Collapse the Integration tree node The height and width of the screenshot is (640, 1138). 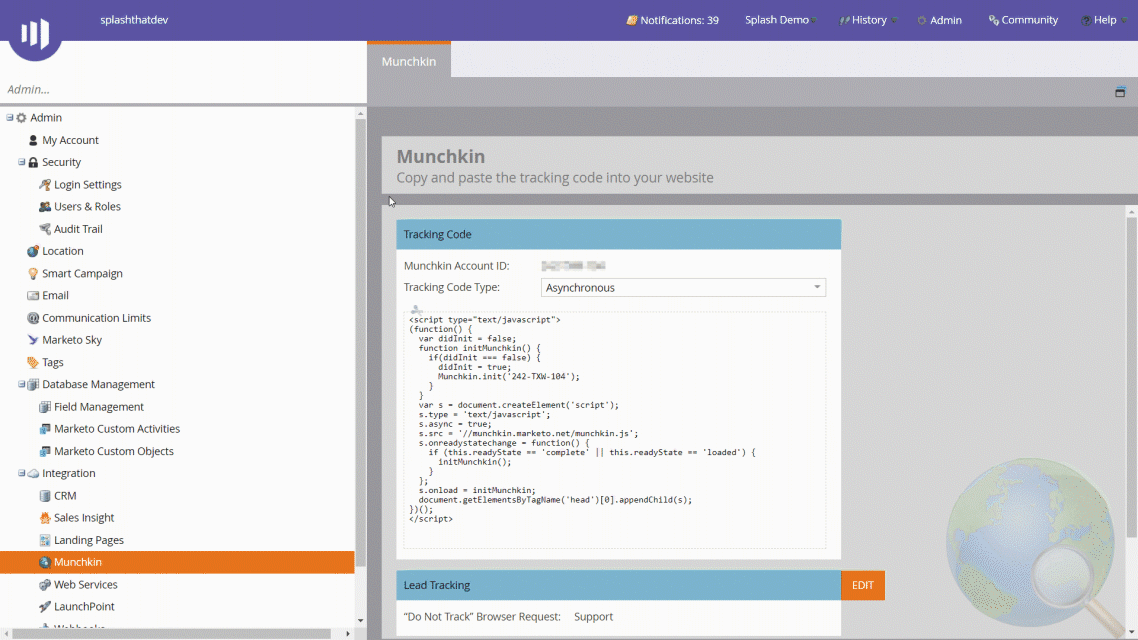(21, 473)
